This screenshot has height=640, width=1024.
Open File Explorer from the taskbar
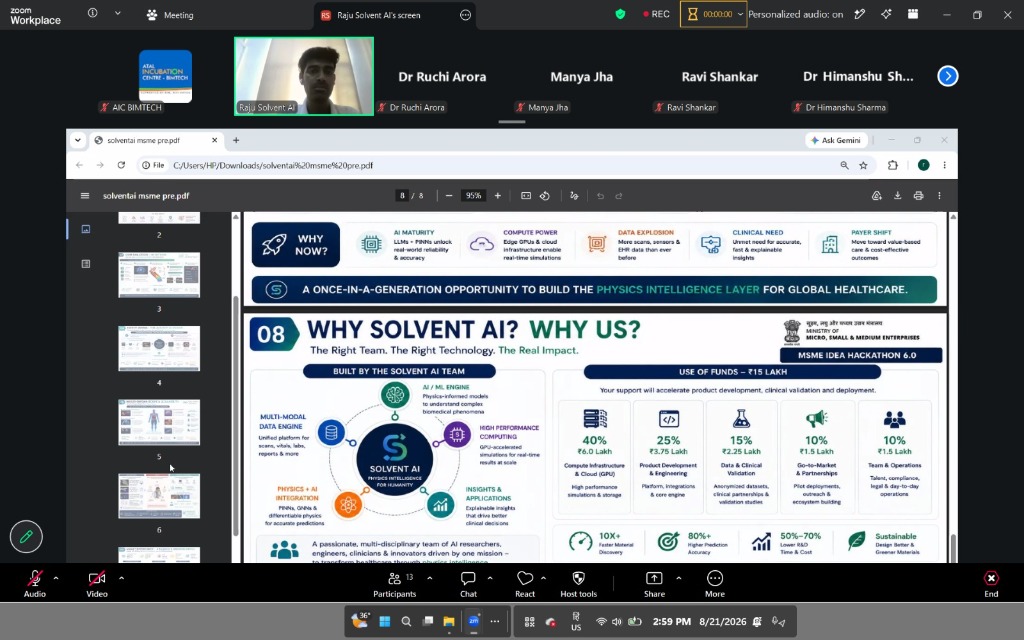click(449, 622)
